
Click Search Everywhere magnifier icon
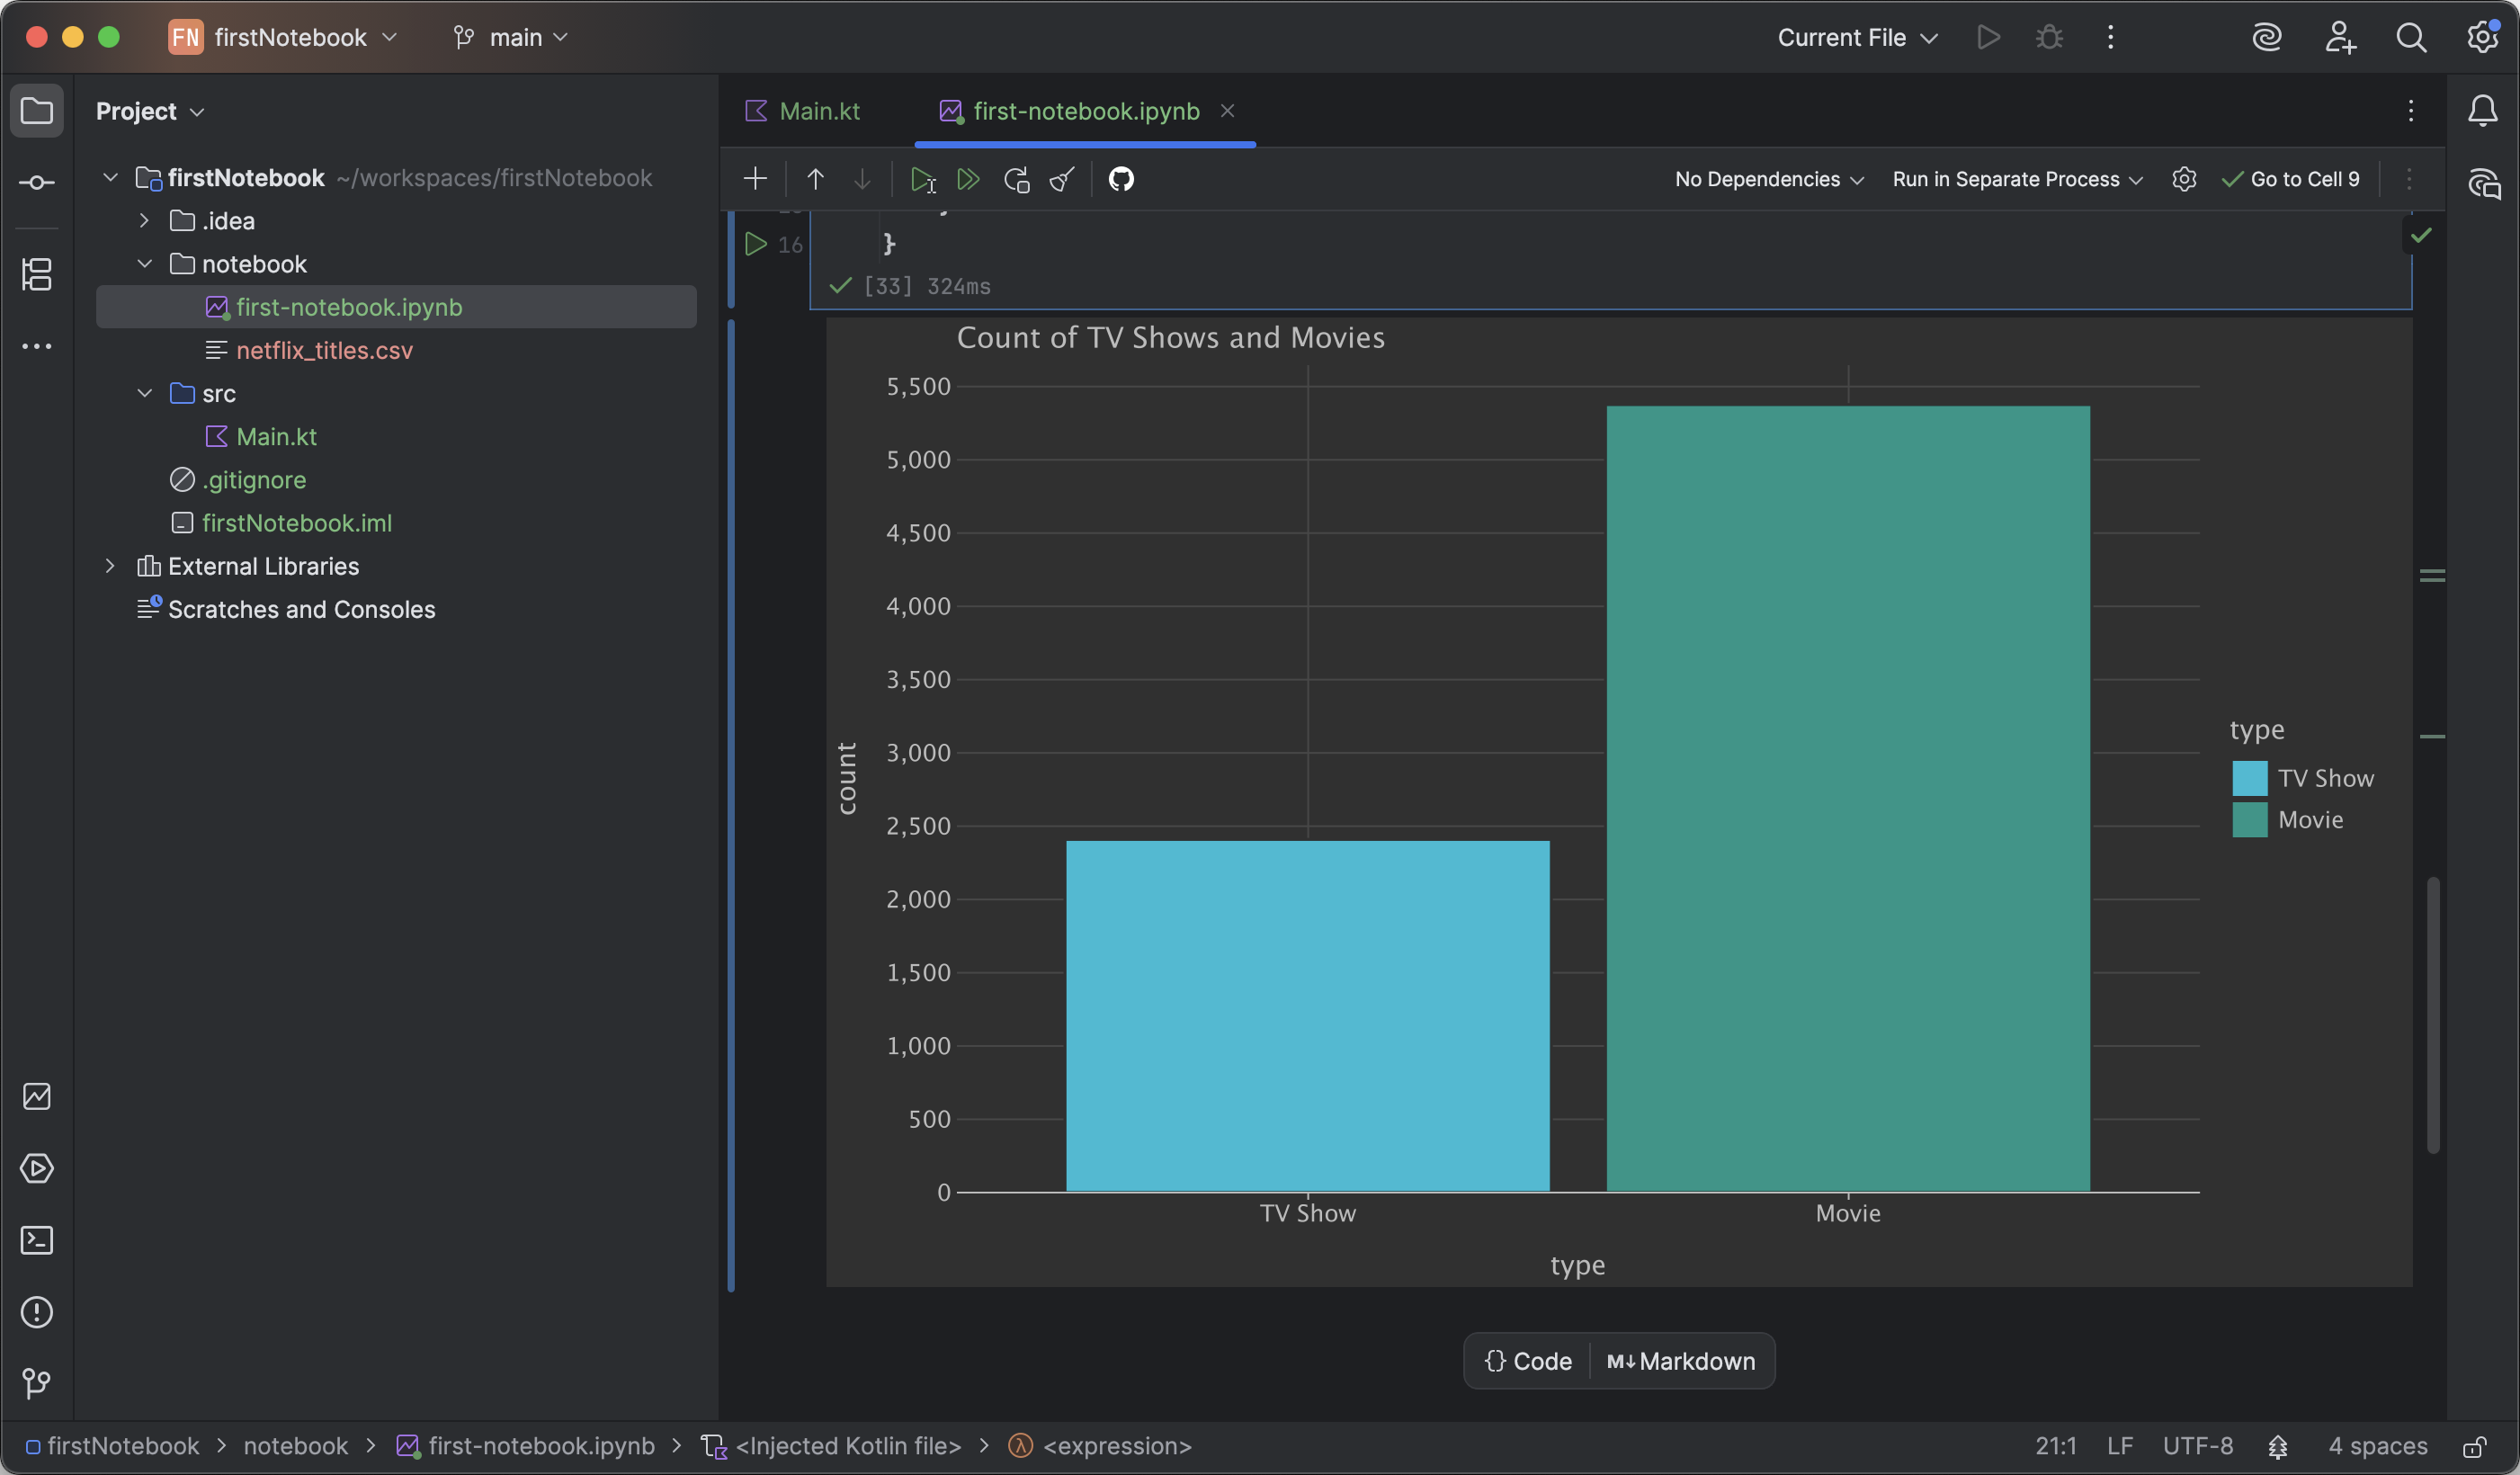point(2411,37)
